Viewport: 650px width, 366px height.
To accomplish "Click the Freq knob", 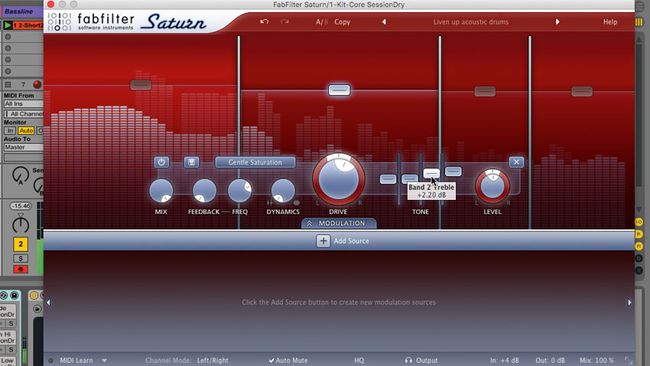I will 240,191.
